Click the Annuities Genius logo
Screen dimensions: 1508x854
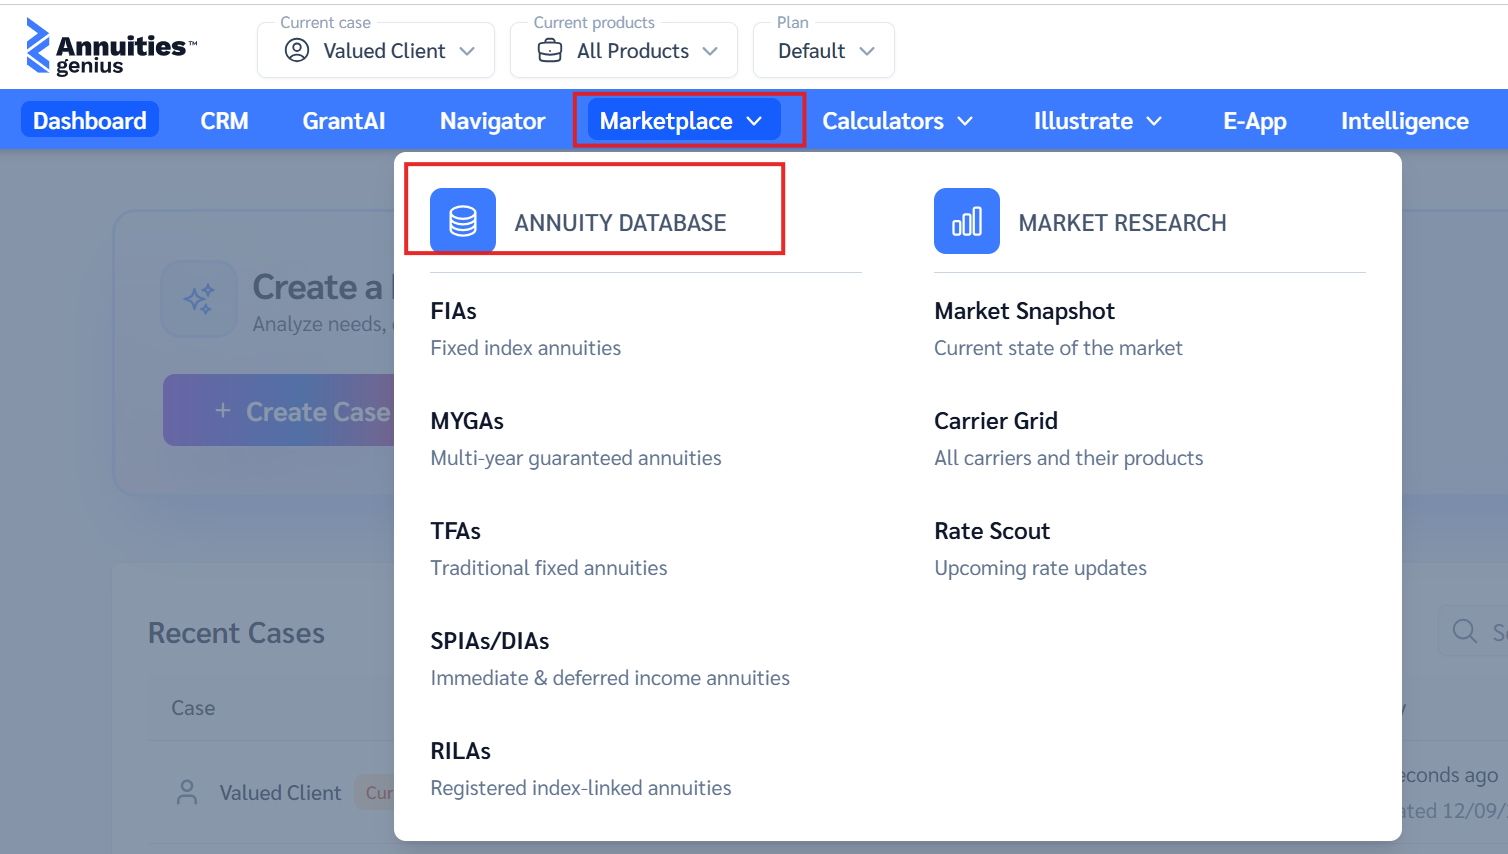111,48
